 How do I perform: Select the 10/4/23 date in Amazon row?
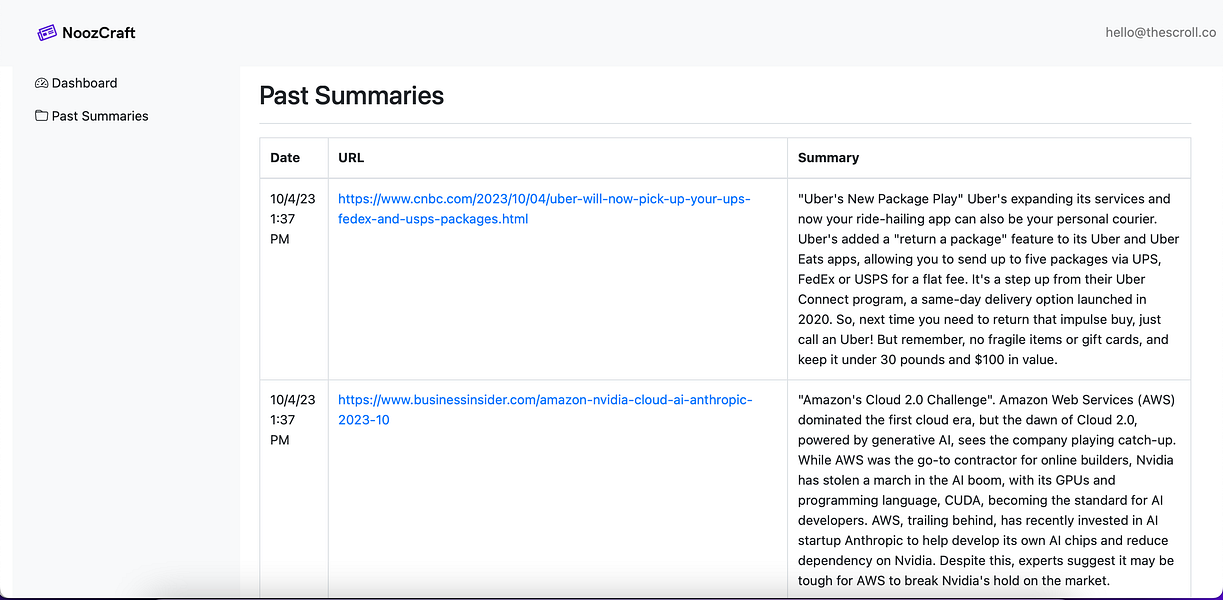292,400
